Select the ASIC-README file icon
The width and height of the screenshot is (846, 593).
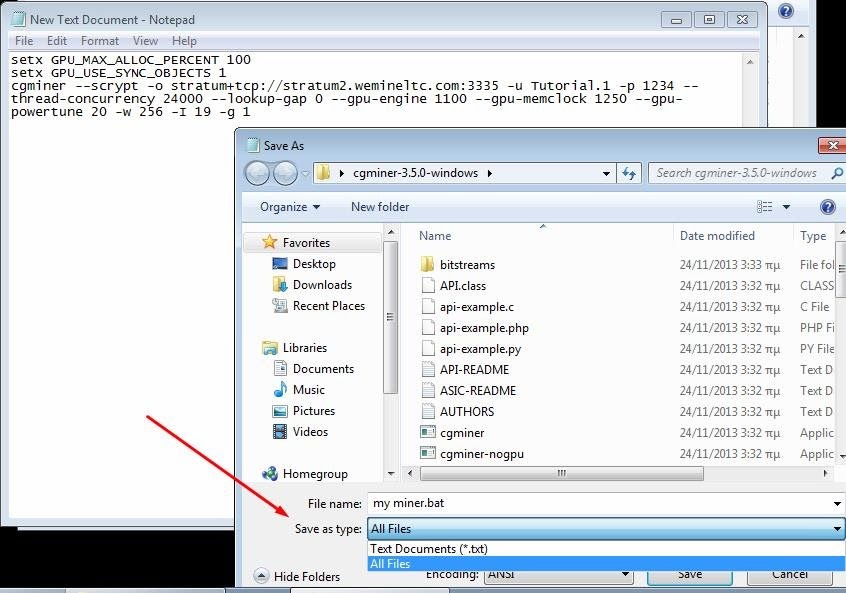(x=428, y=391)
